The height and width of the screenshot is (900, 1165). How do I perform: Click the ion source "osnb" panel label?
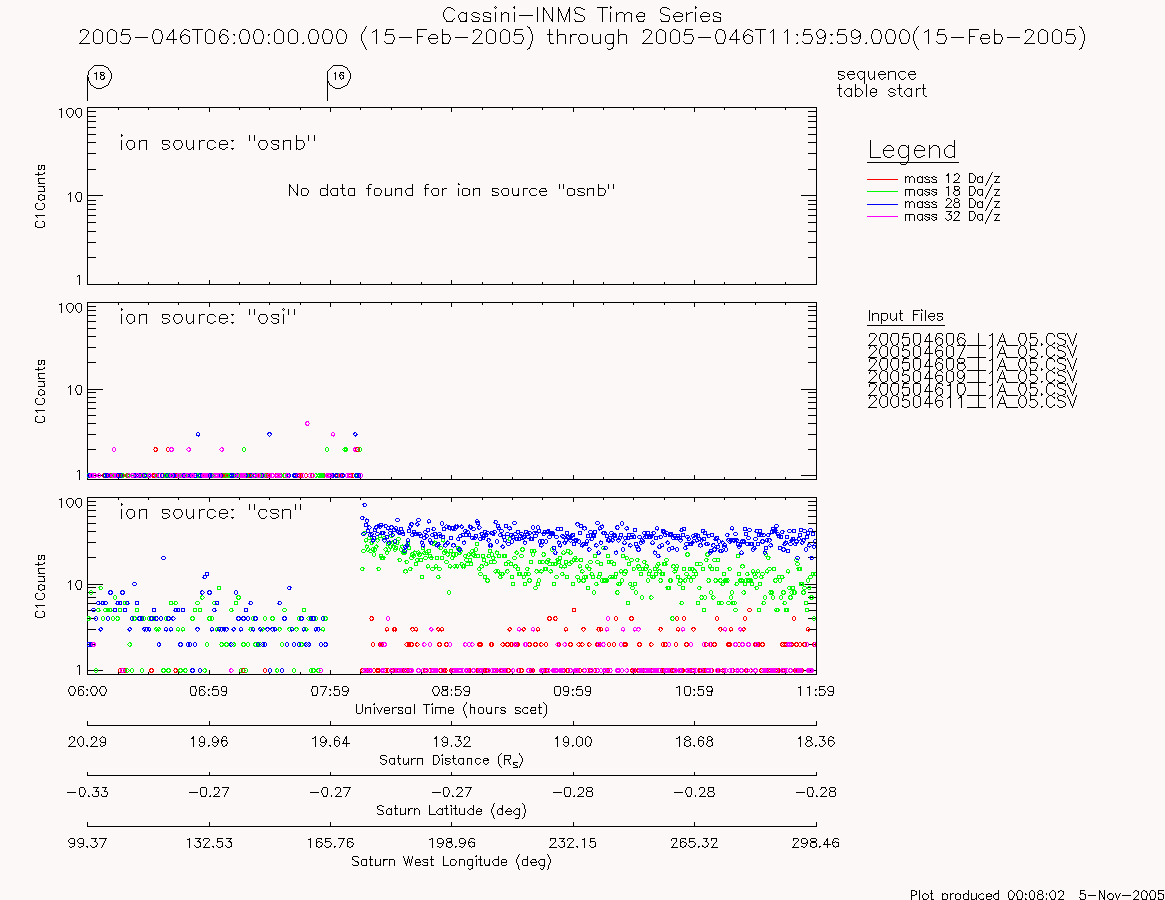click(x=218, y=143)
